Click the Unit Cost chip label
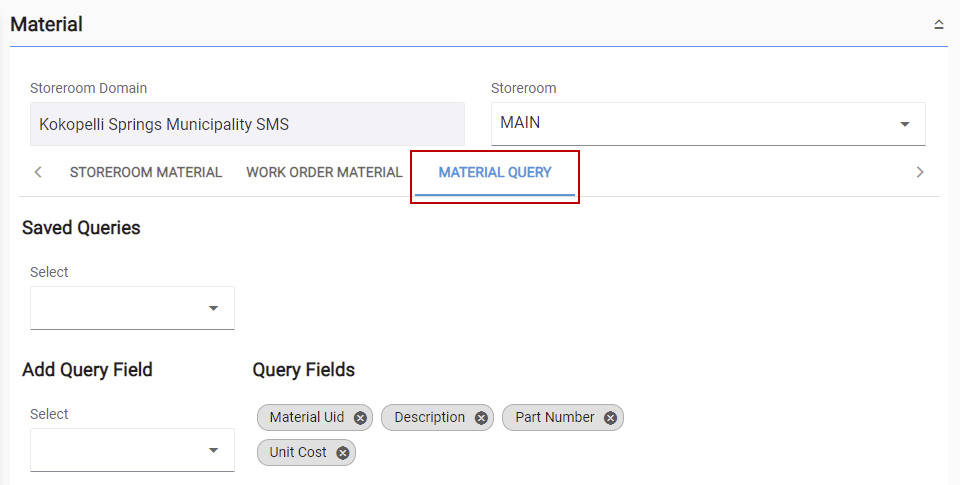This screenshot has width=960, height=485. tap(298, 452)
